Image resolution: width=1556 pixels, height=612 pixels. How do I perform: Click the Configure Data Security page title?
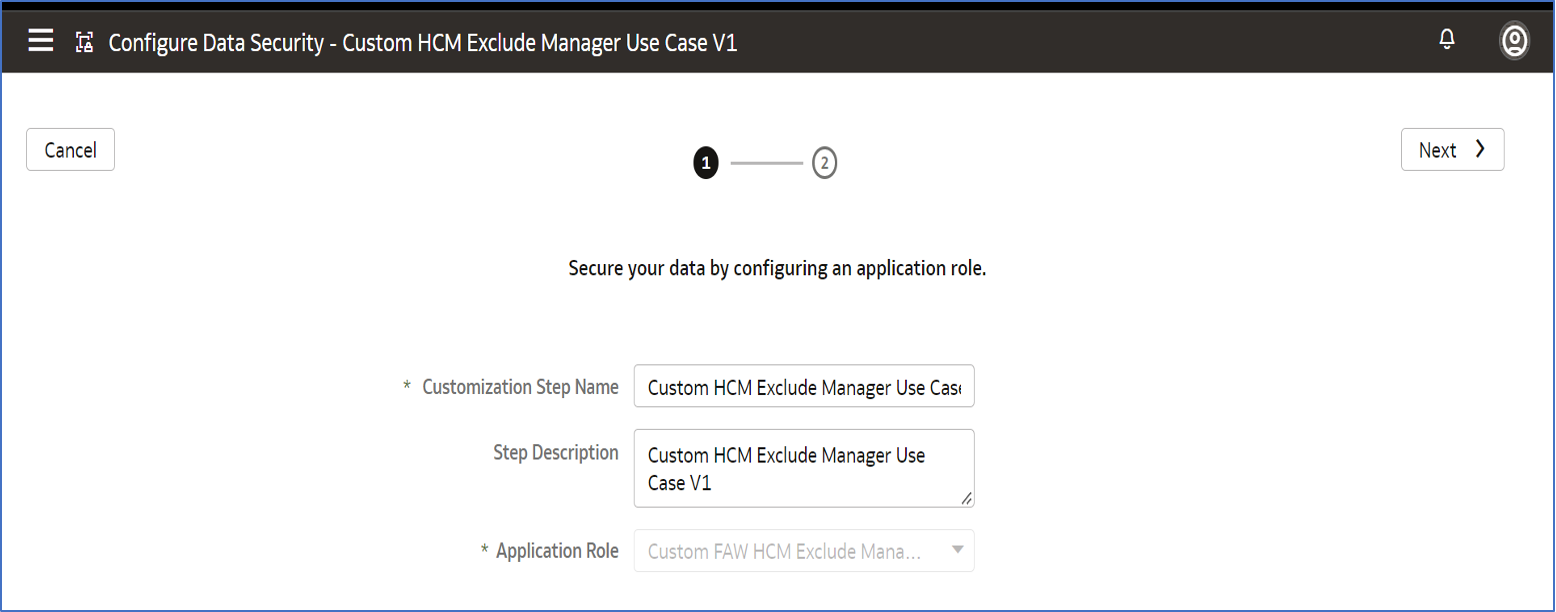click(x=422, y=43)
